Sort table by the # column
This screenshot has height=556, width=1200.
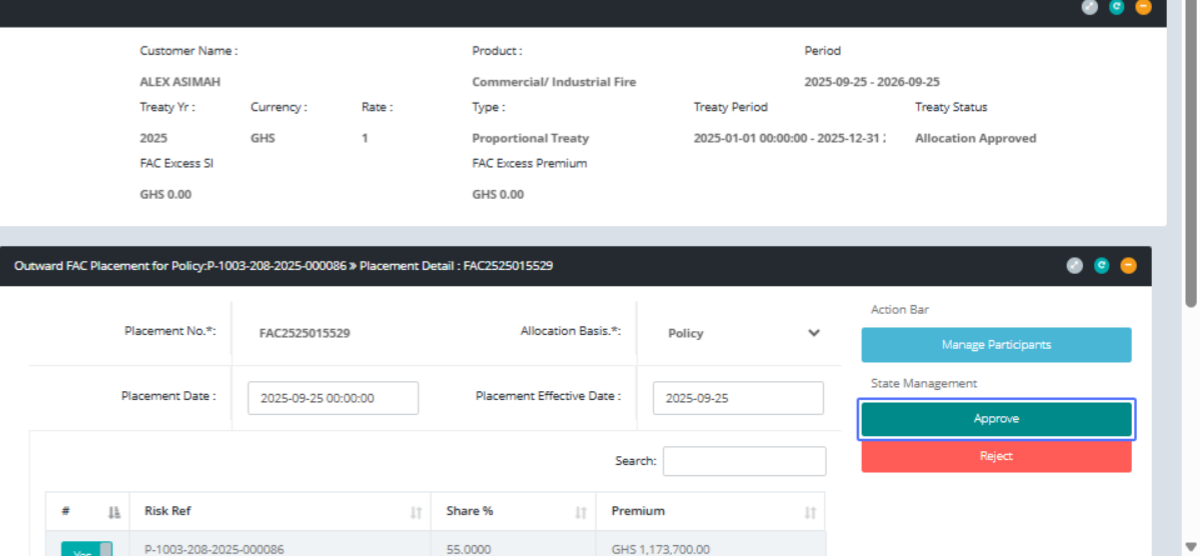(x=114, y=512)
